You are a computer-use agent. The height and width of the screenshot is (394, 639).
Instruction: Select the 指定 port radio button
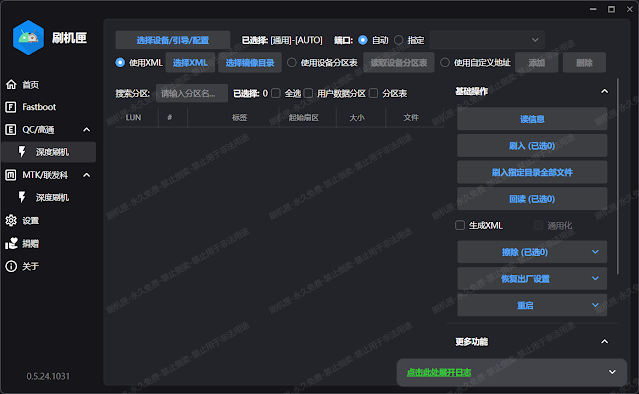pos(399,40)
